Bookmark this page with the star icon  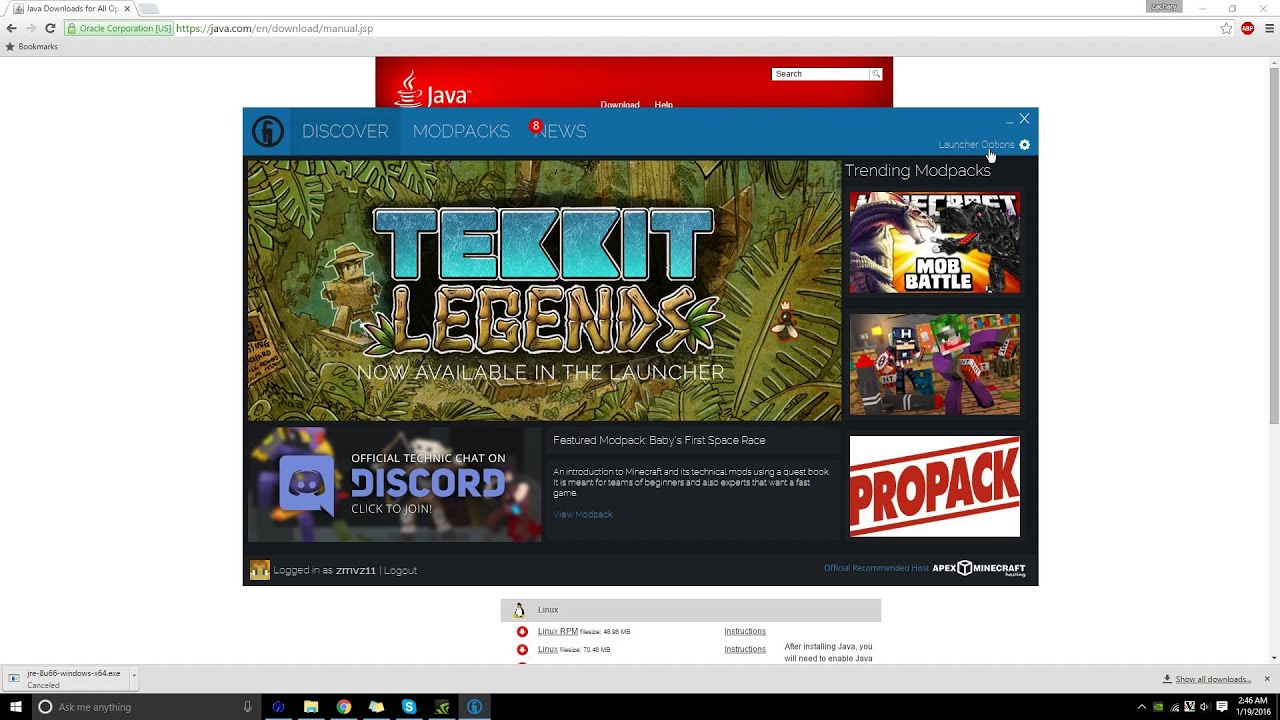[1226, 28]
